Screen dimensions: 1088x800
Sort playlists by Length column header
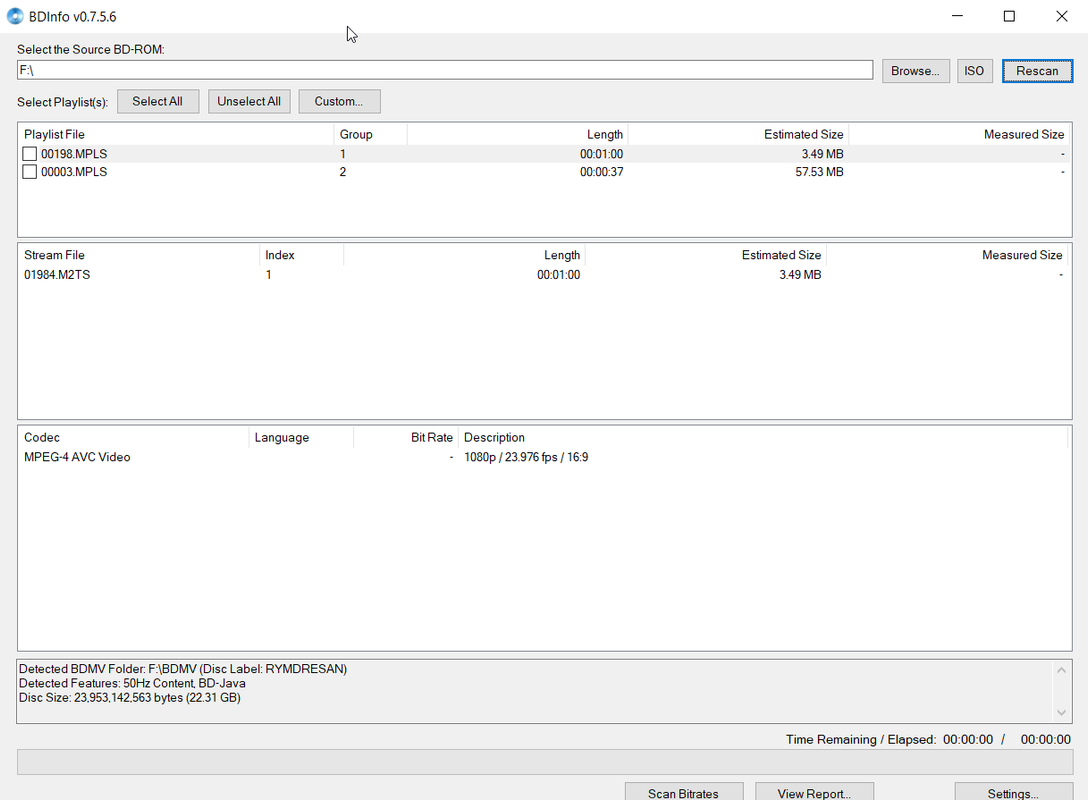point(517,134)
